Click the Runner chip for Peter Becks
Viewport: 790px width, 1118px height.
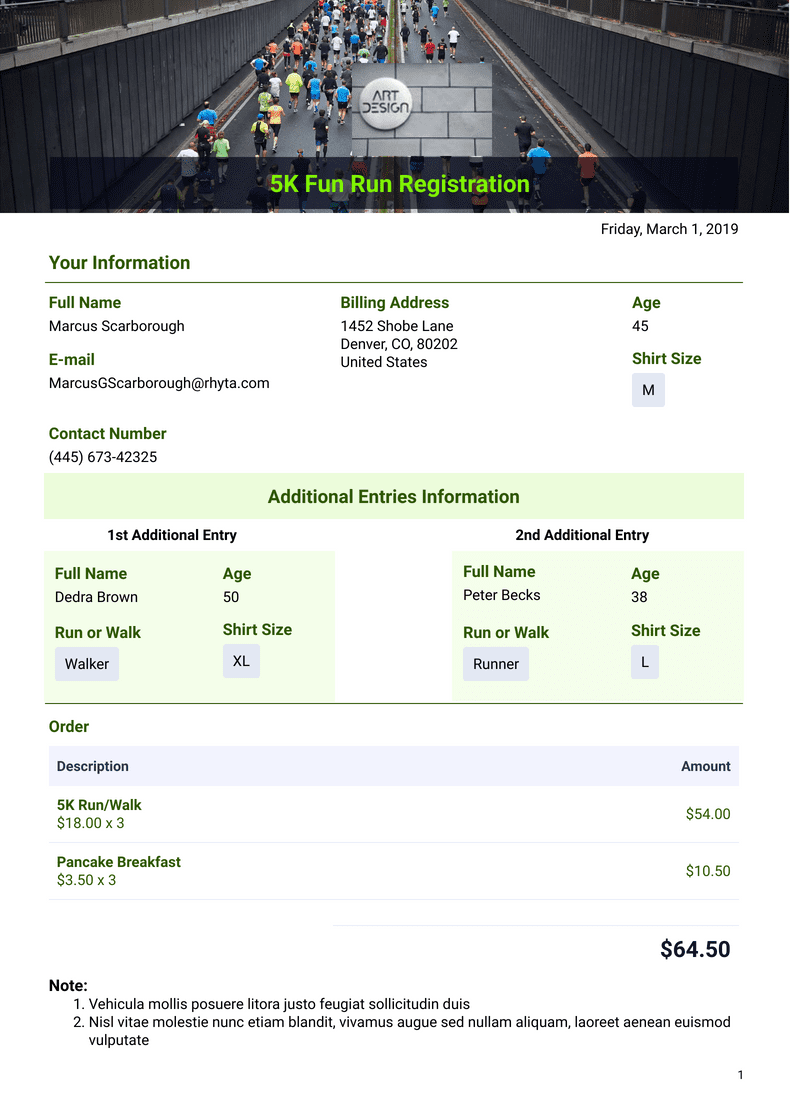click(x=496, y=664)
